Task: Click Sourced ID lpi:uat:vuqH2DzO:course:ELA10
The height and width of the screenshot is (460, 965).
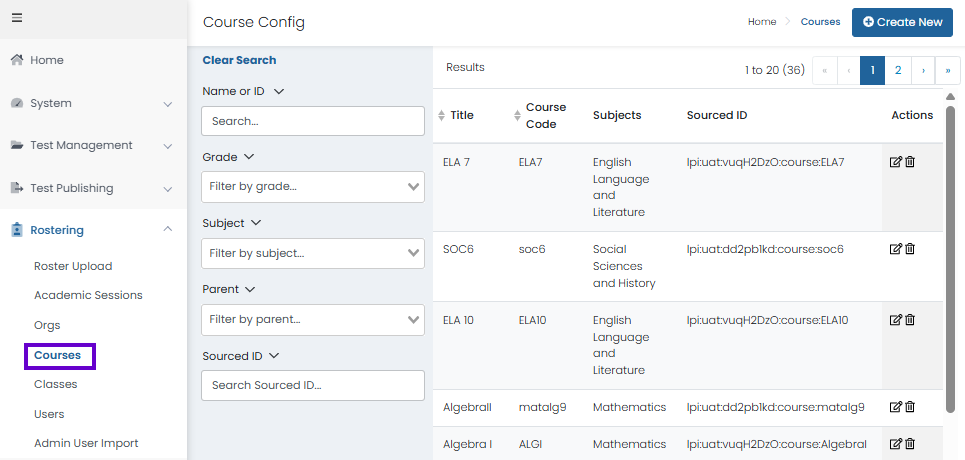Action: point(767,320)
